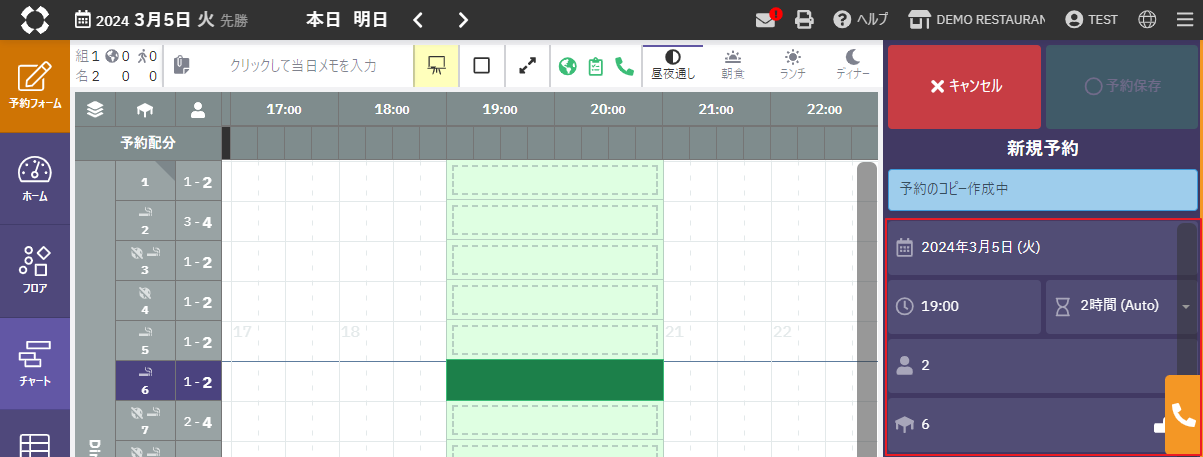This screenshot has width=1203, height=457.
Task: Click the daily memo input field
Action: click(303, 66)
